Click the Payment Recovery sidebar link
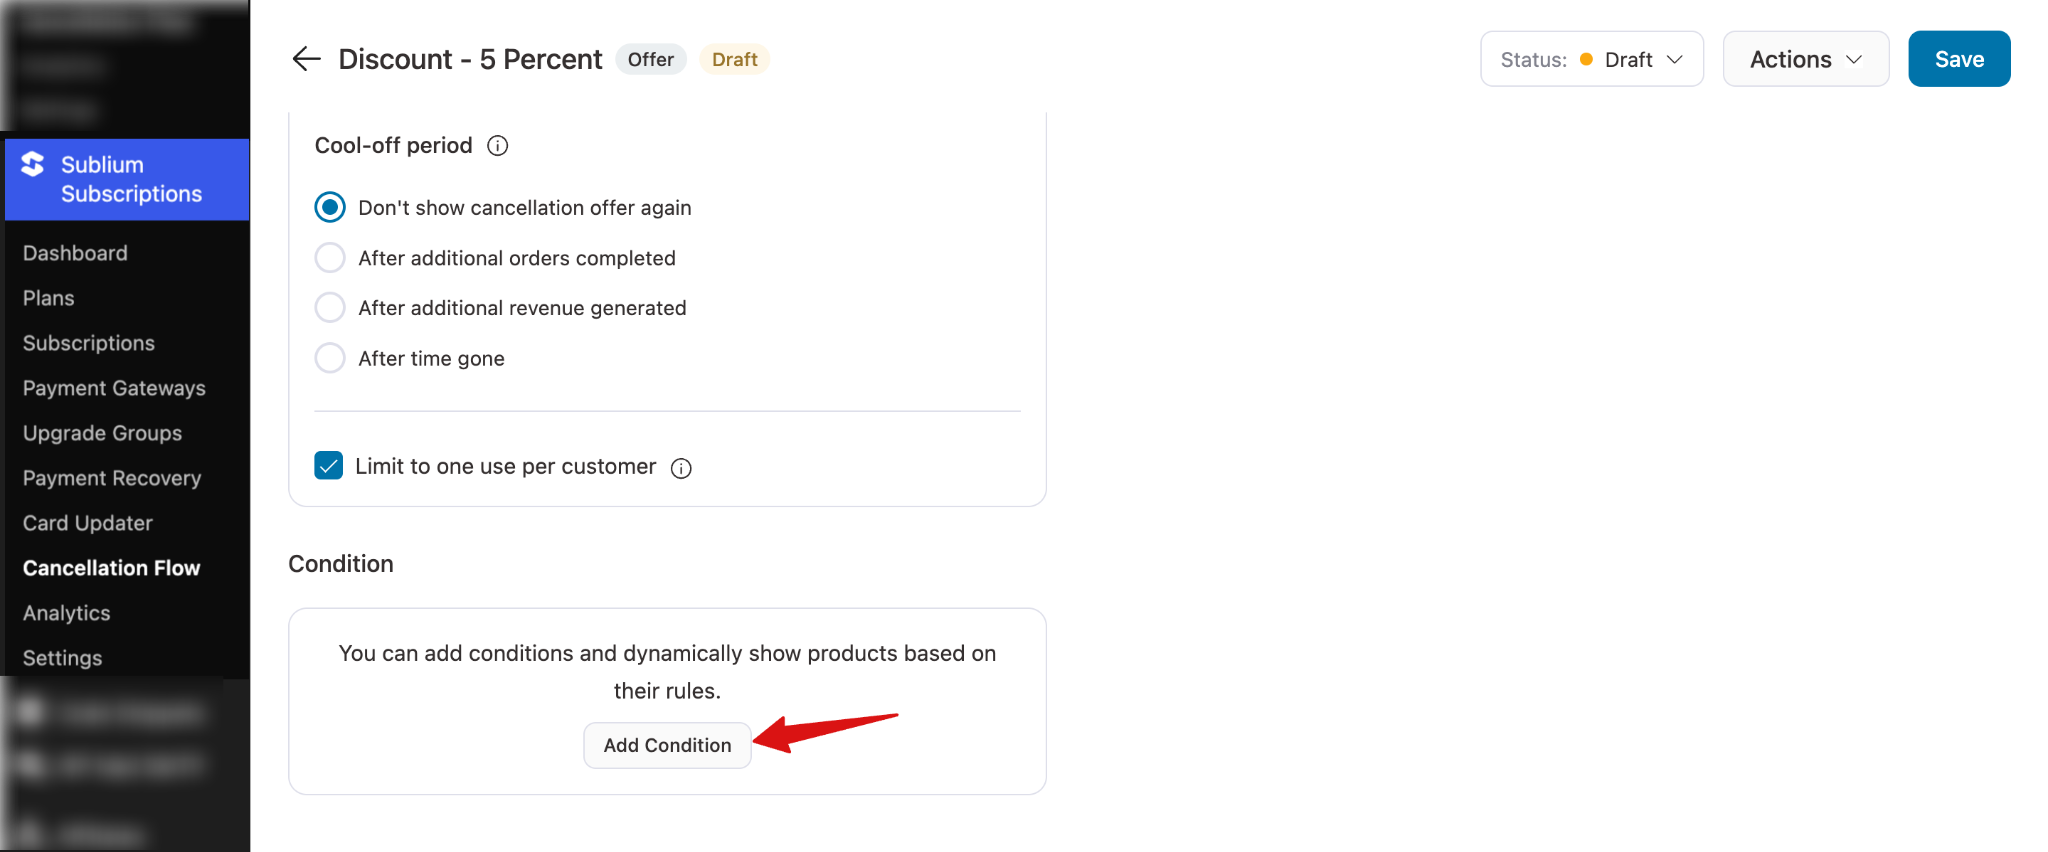Viewport: 2048px width, 852px height. [112, 478]
